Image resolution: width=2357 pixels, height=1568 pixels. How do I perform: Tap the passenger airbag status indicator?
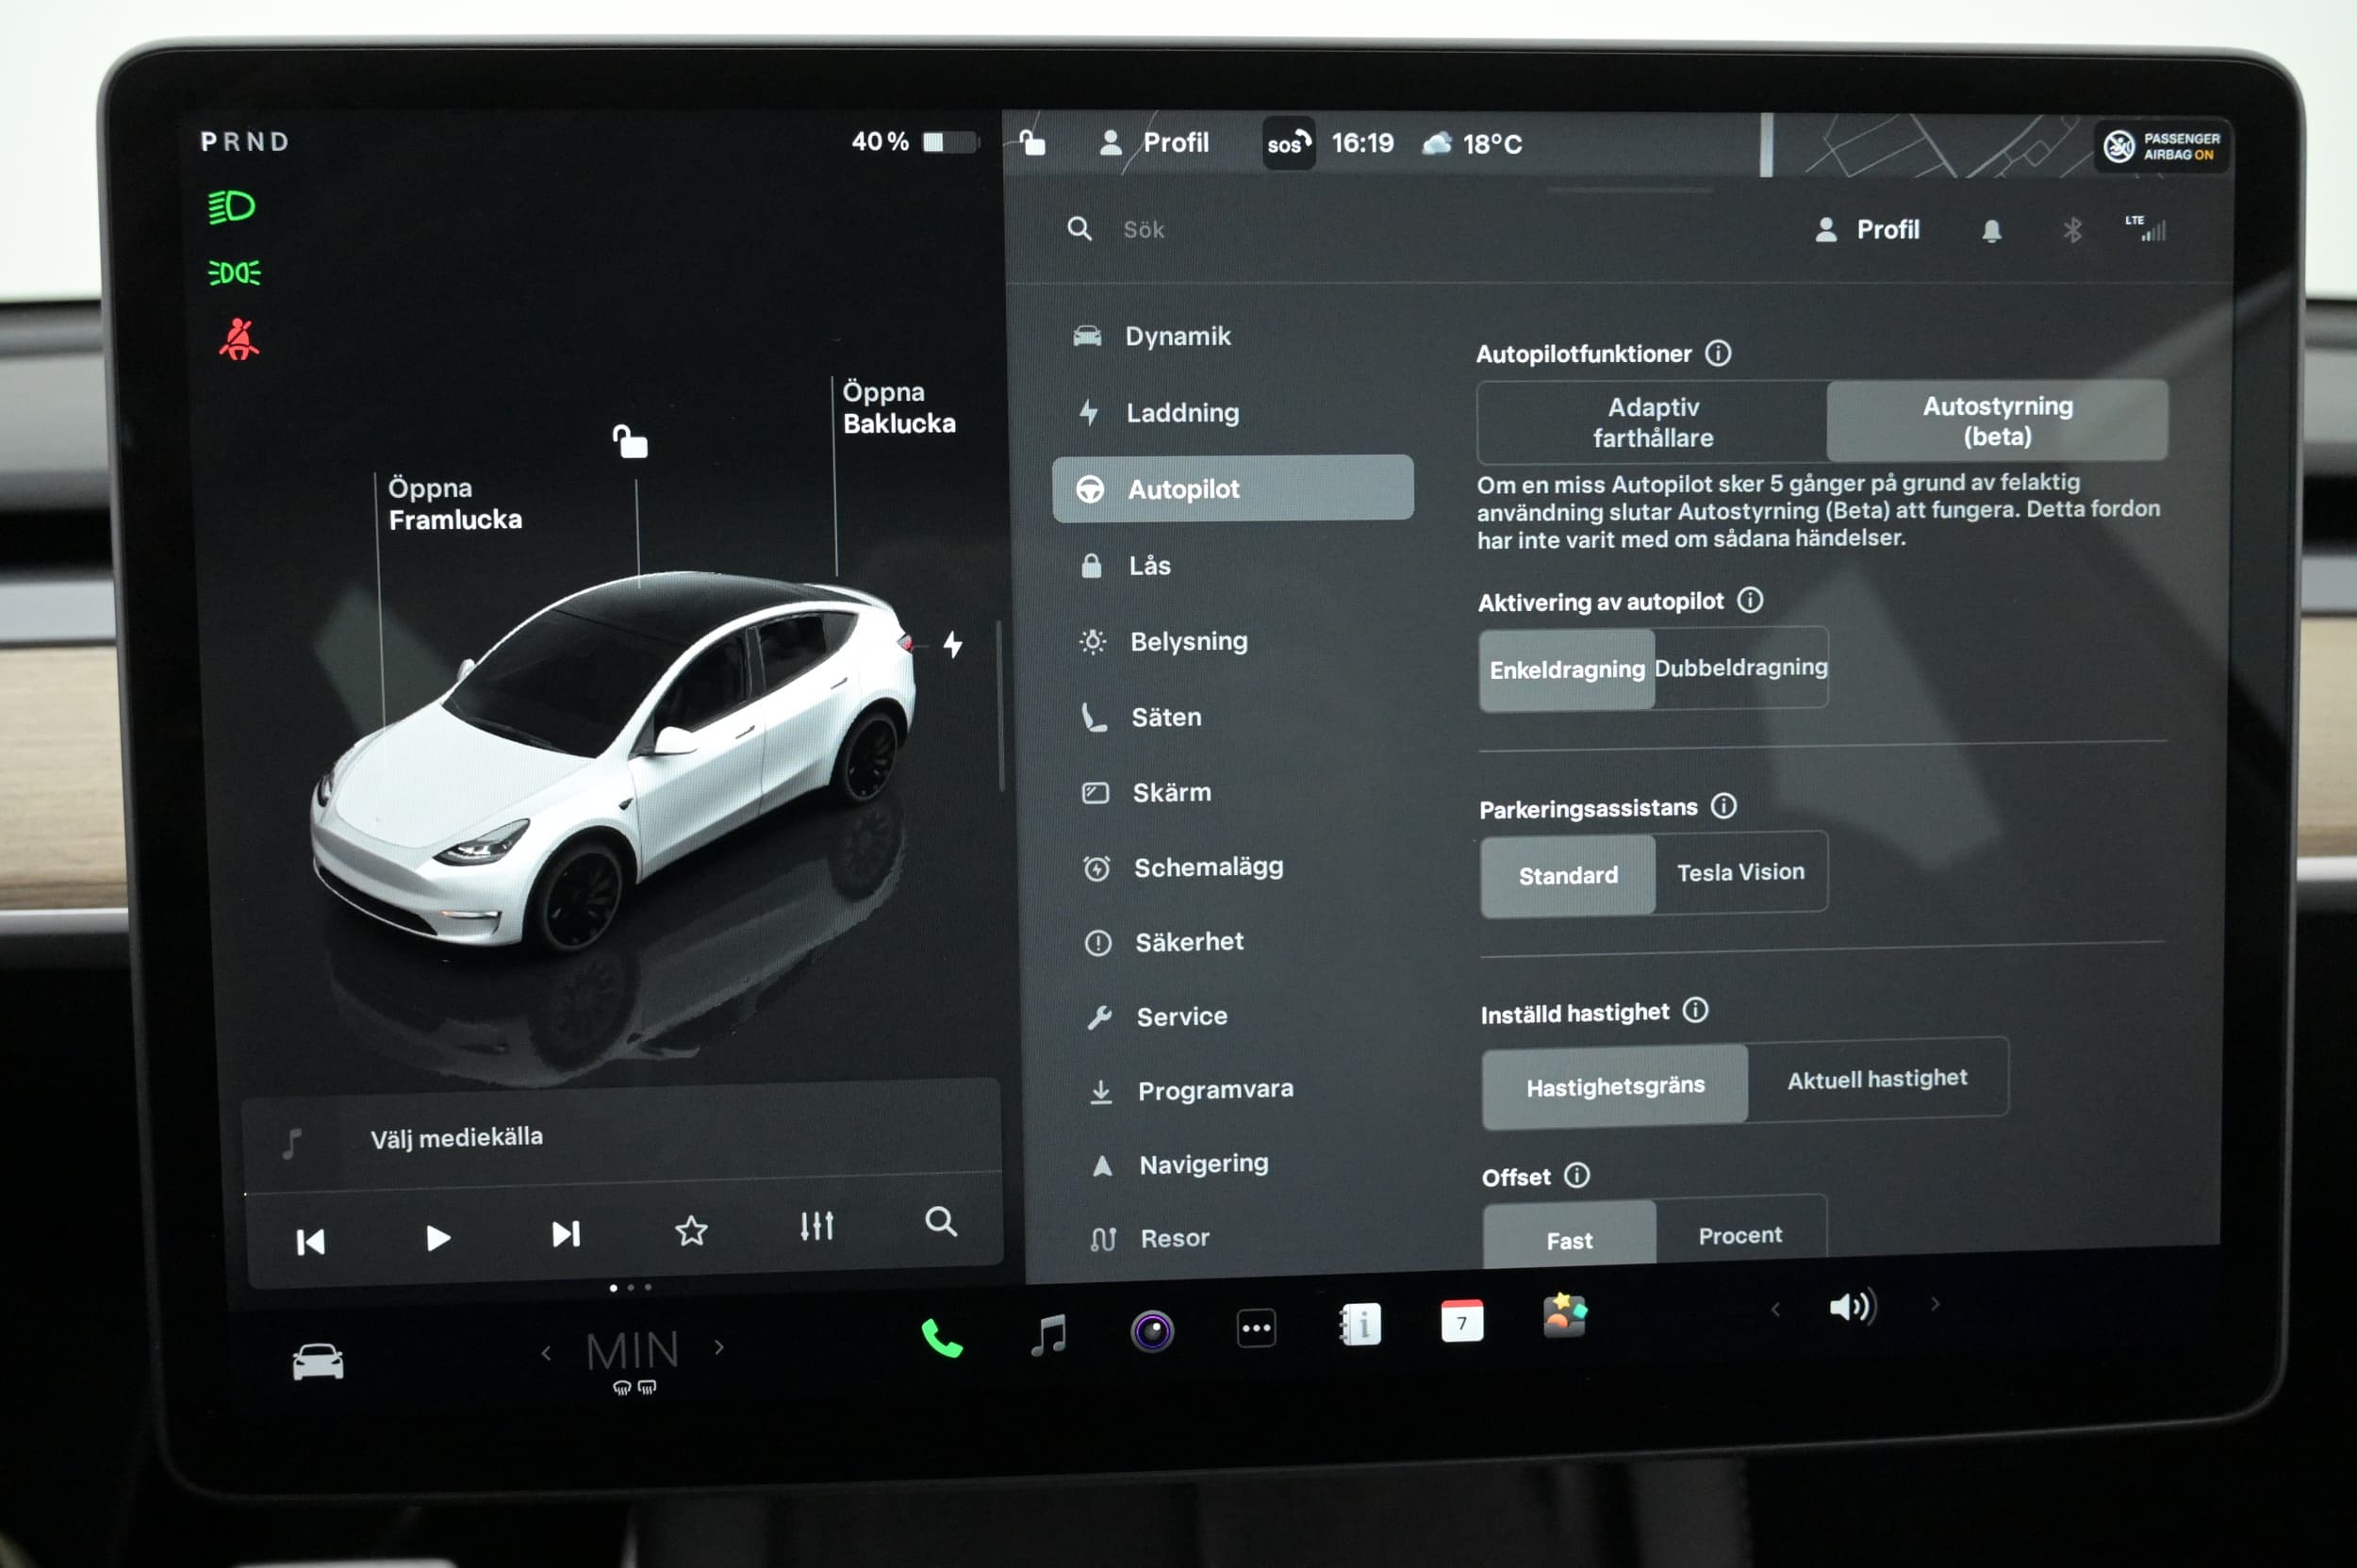(x=2161, y=147)
